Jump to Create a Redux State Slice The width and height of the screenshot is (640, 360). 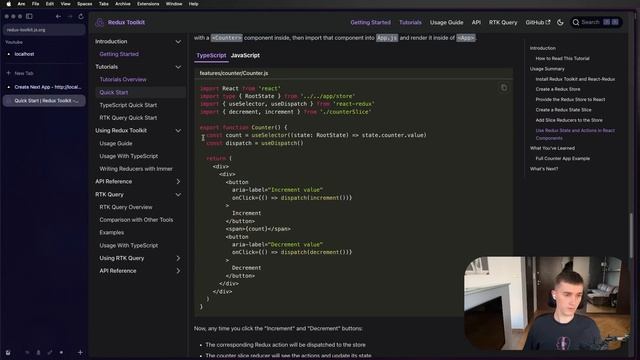coord(563,110)
